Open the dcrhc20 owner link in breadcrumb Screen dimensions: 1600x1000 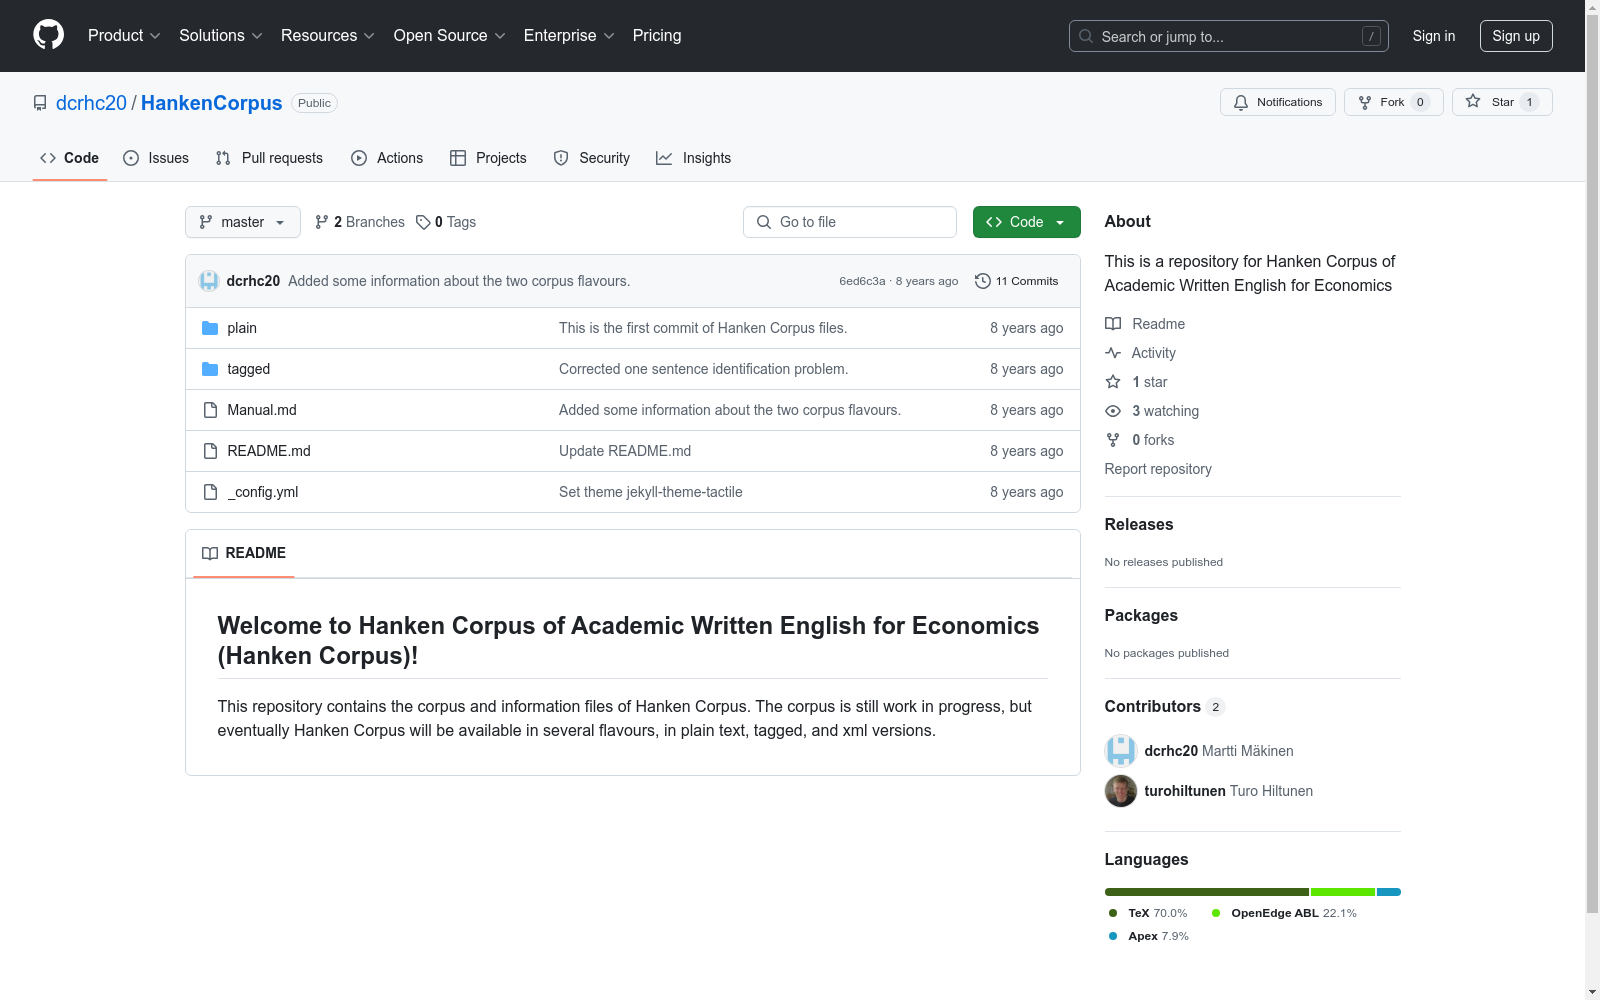click(x=91, y=103)
